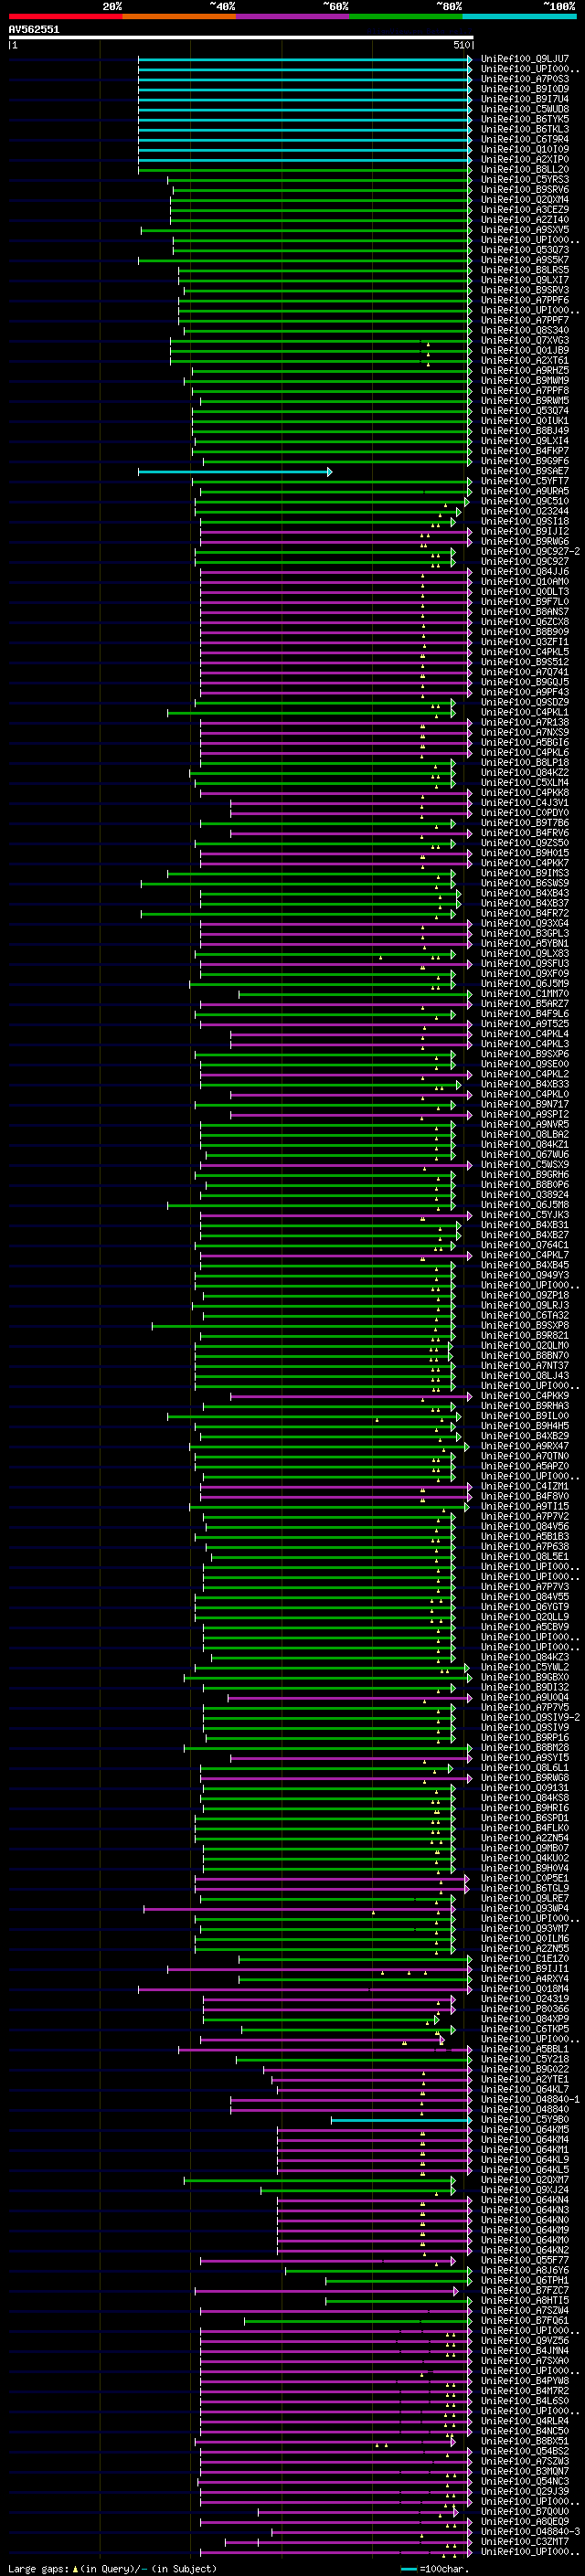Click the UniRef100_B9SAE7 hit label

pos(525,471)
